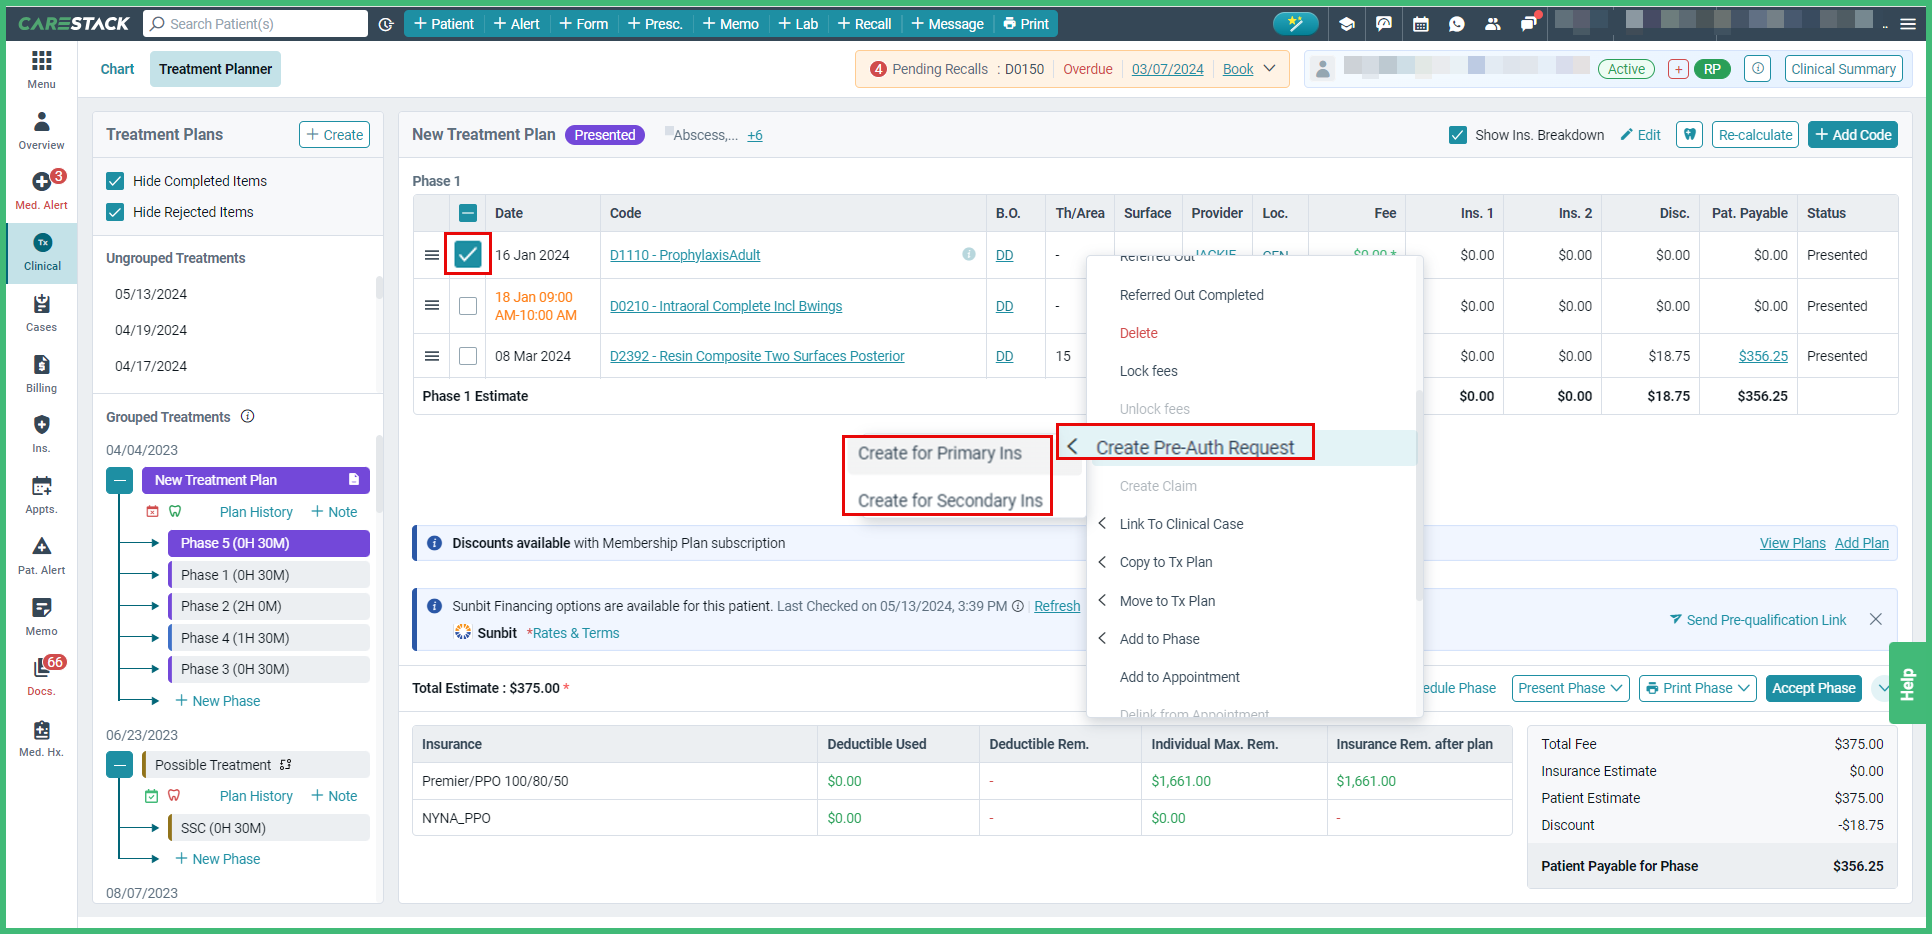
Task: Click the Docs sidebar icon
Action: click(x=41, y=675)
